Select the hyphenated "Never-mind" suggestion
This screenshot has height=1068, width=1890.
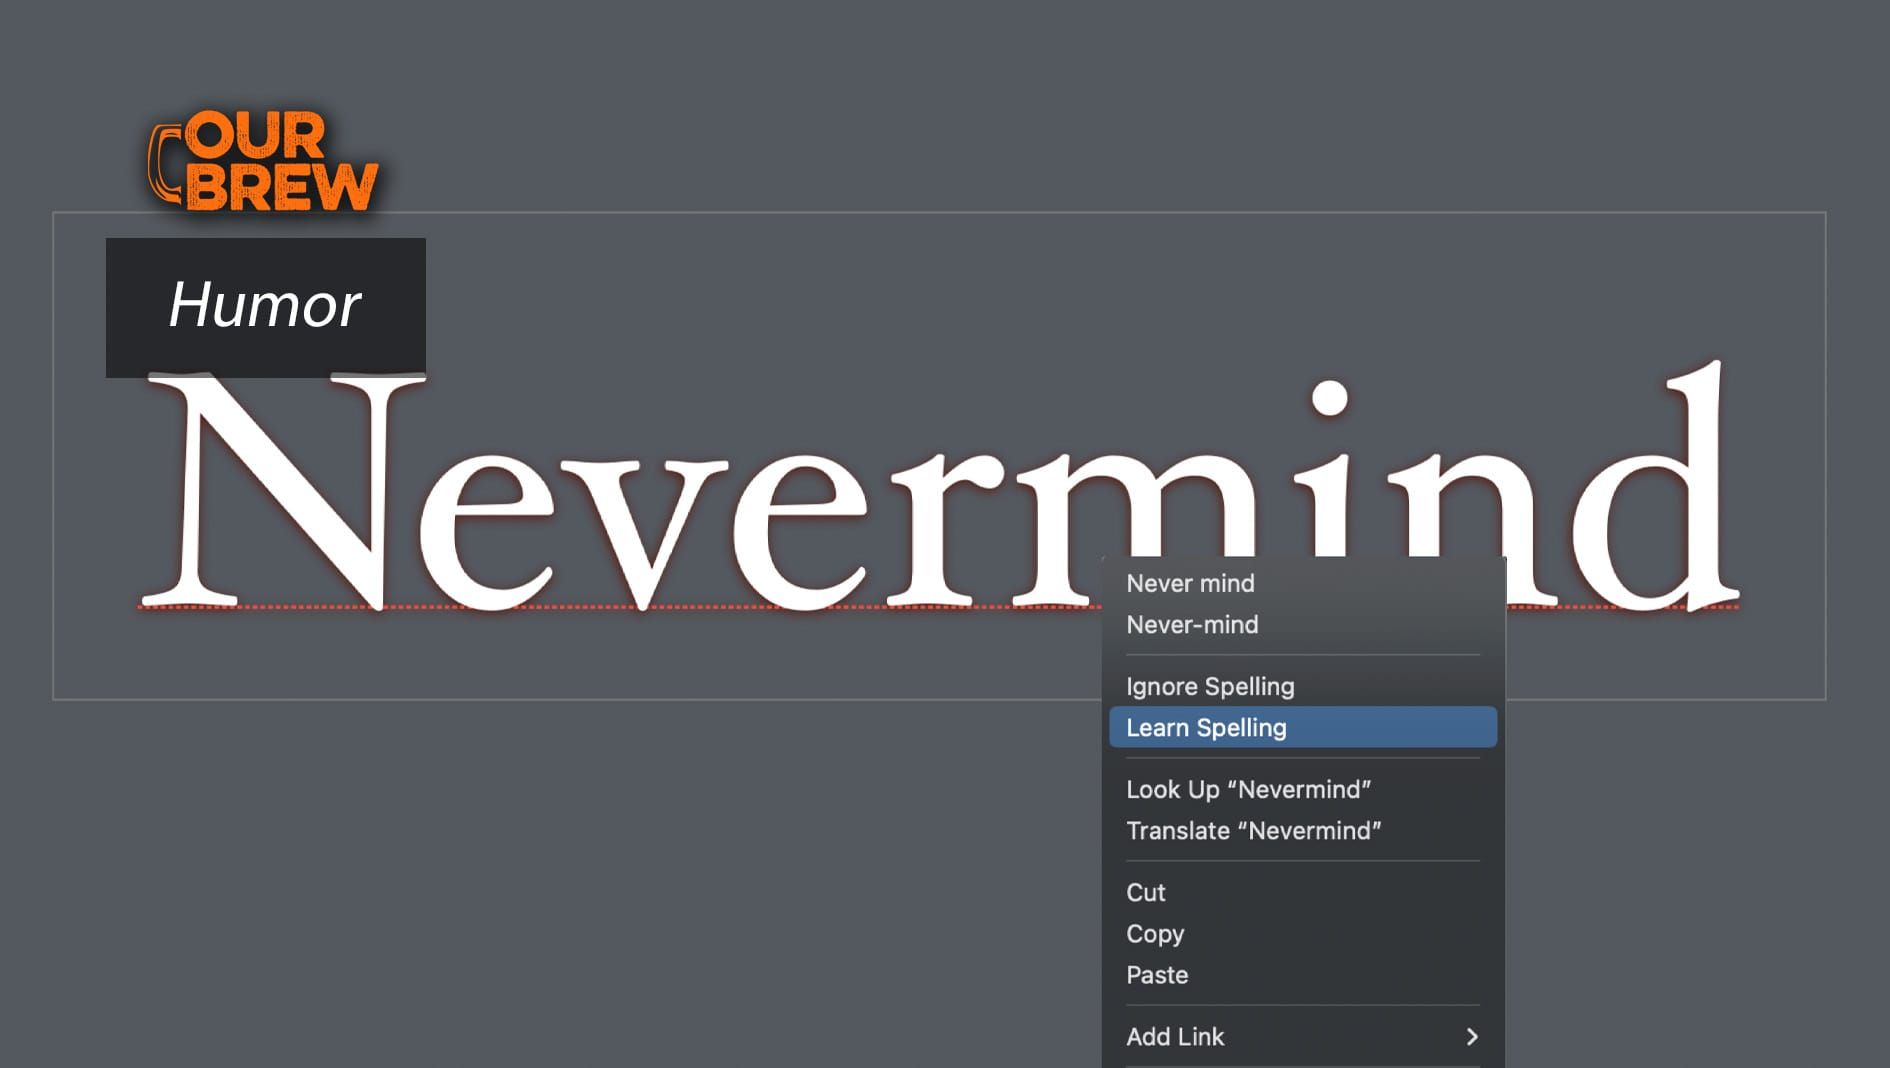click(1193, 624)
